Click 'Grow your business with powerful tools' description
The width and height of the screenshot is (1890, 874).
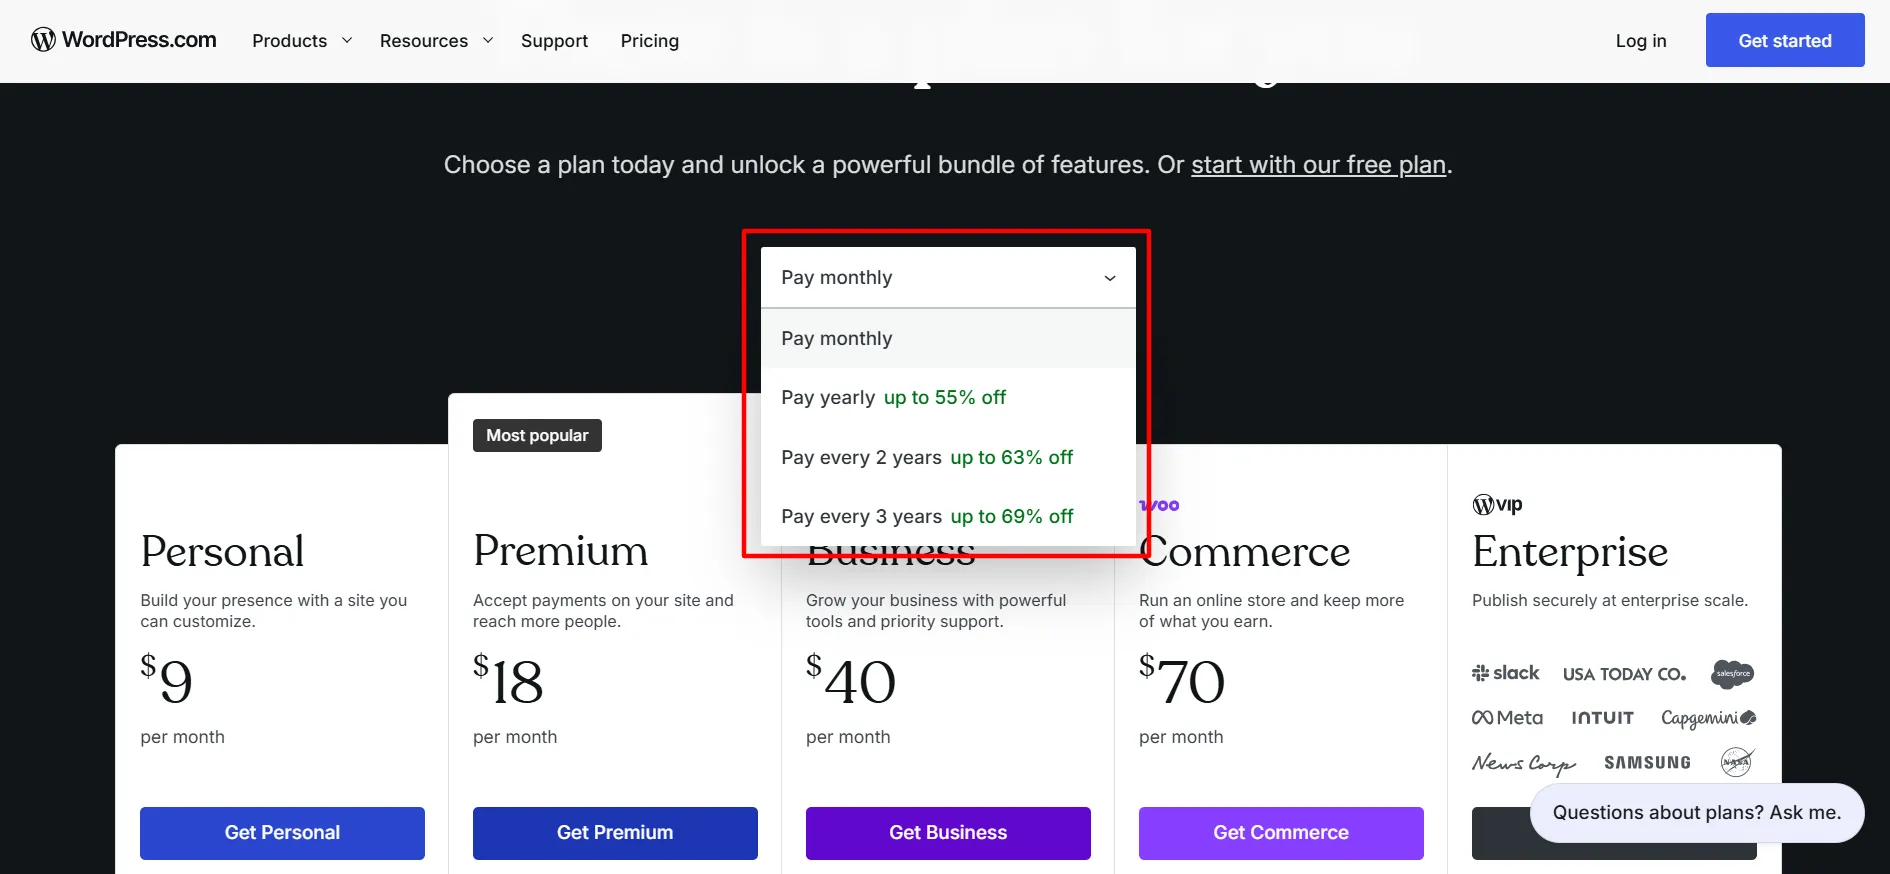(936, 611)
